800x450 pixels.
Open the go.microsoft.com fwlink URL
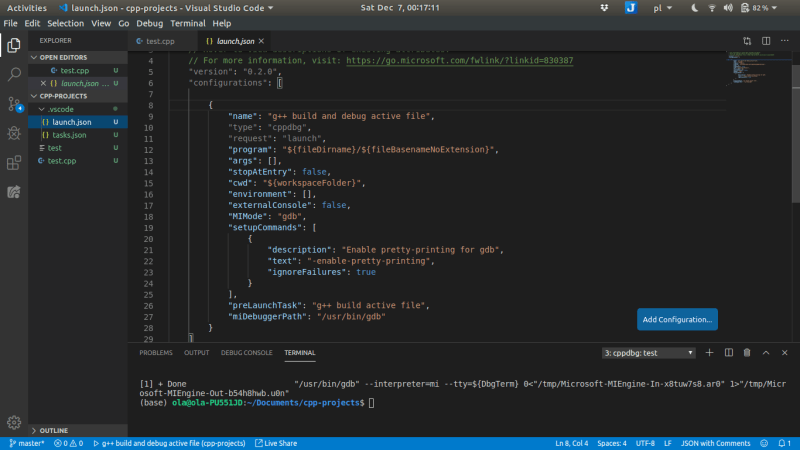click(x=459, y=60)
